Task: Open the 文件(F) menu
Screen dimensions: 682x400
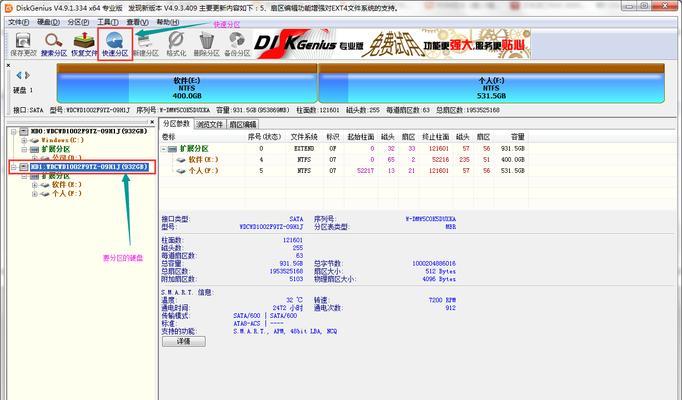Action: pos(19,22)
